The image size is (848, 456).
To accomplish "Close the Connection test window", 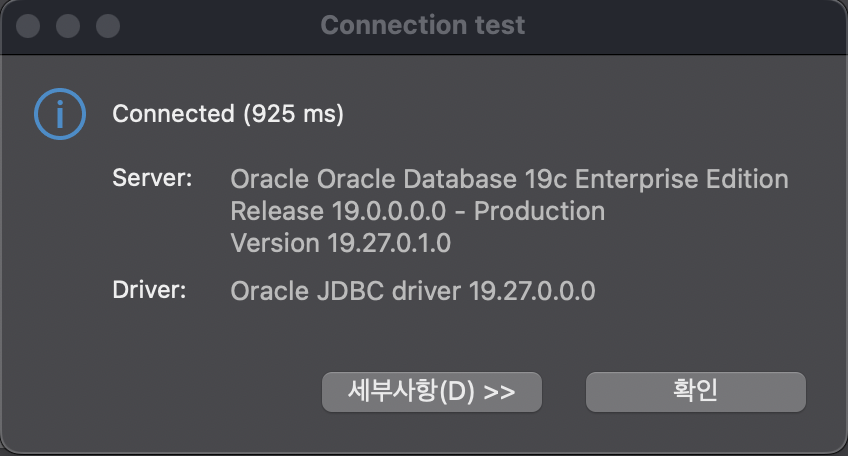I will pos(28,26).
